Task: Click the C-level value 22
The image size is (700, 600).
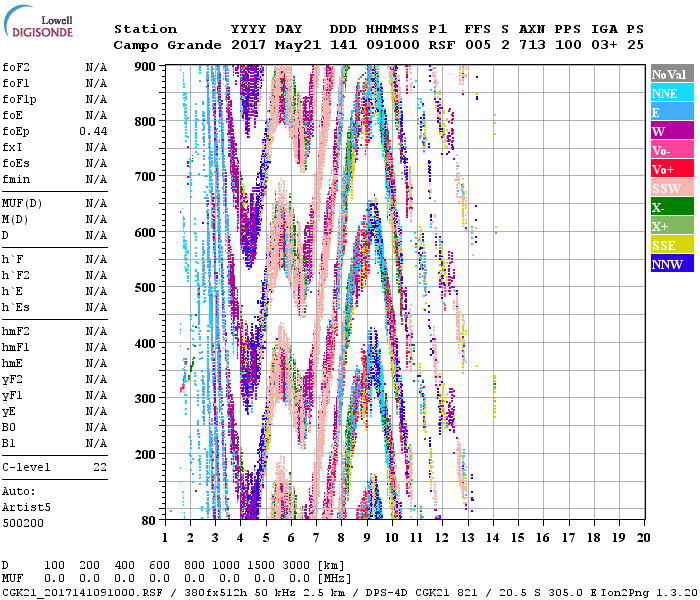Action: coord(100,467)
